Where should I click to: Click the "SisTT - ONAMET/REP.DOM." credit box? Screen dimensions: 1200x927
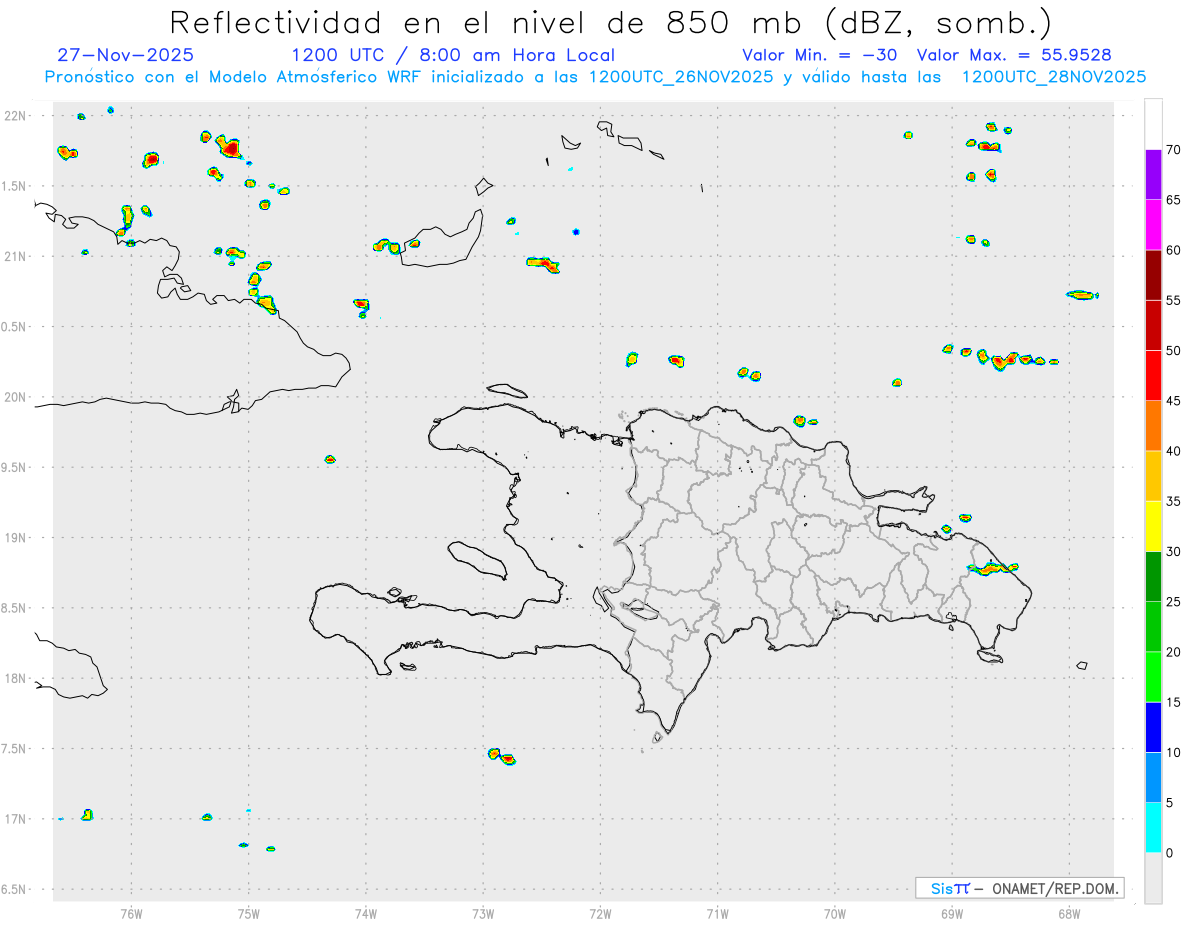[1019, 888]
